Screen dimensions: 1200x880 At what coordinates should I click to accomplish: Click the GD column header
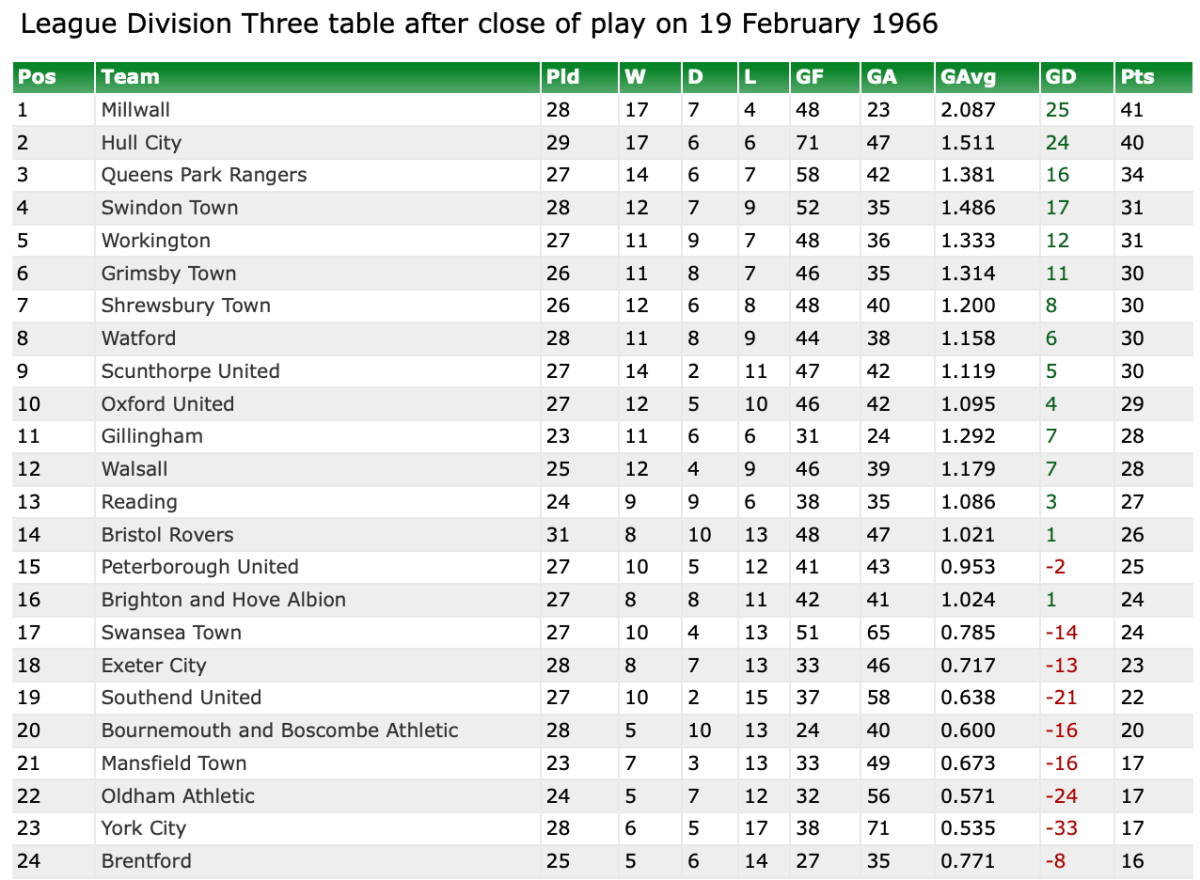(x=1060, y=77)
